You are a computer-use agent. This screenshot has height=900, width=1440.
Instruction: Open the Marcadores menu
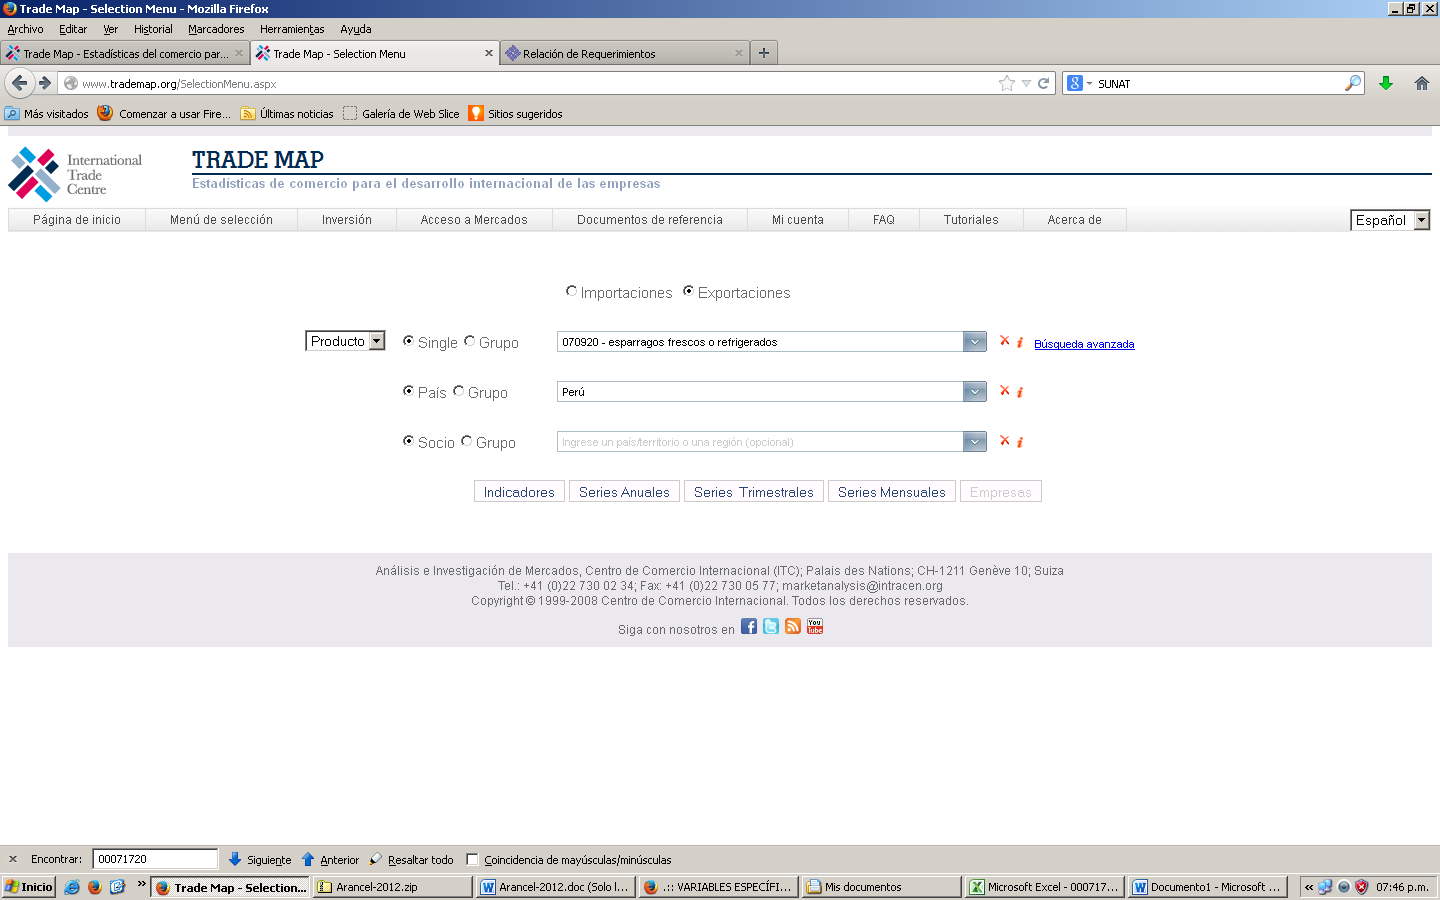[x=216, y=29]
